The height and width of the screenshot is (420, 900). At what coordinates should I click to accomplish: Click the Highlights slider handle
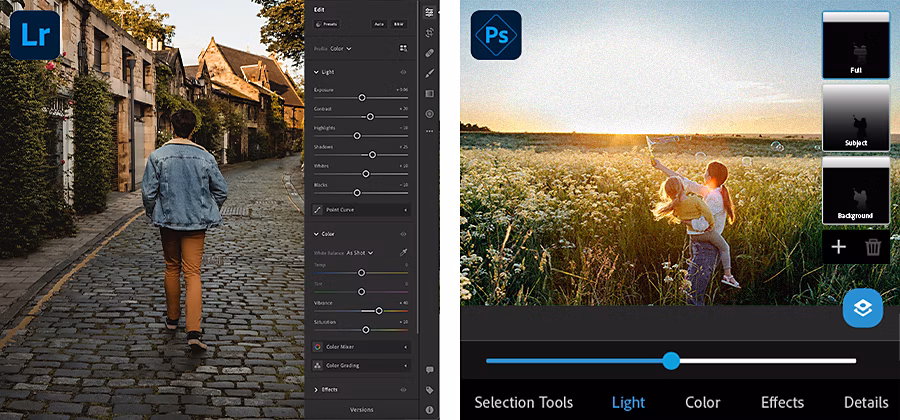point(357,136)
